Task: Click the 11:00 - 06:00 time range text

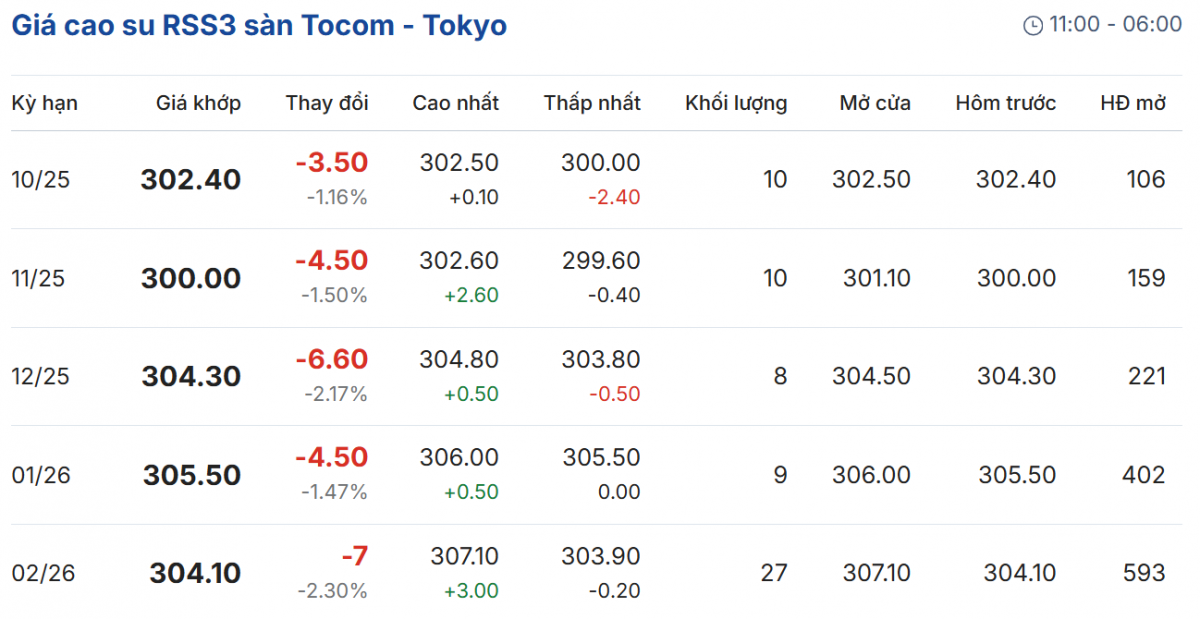Action: (1115, 25)
